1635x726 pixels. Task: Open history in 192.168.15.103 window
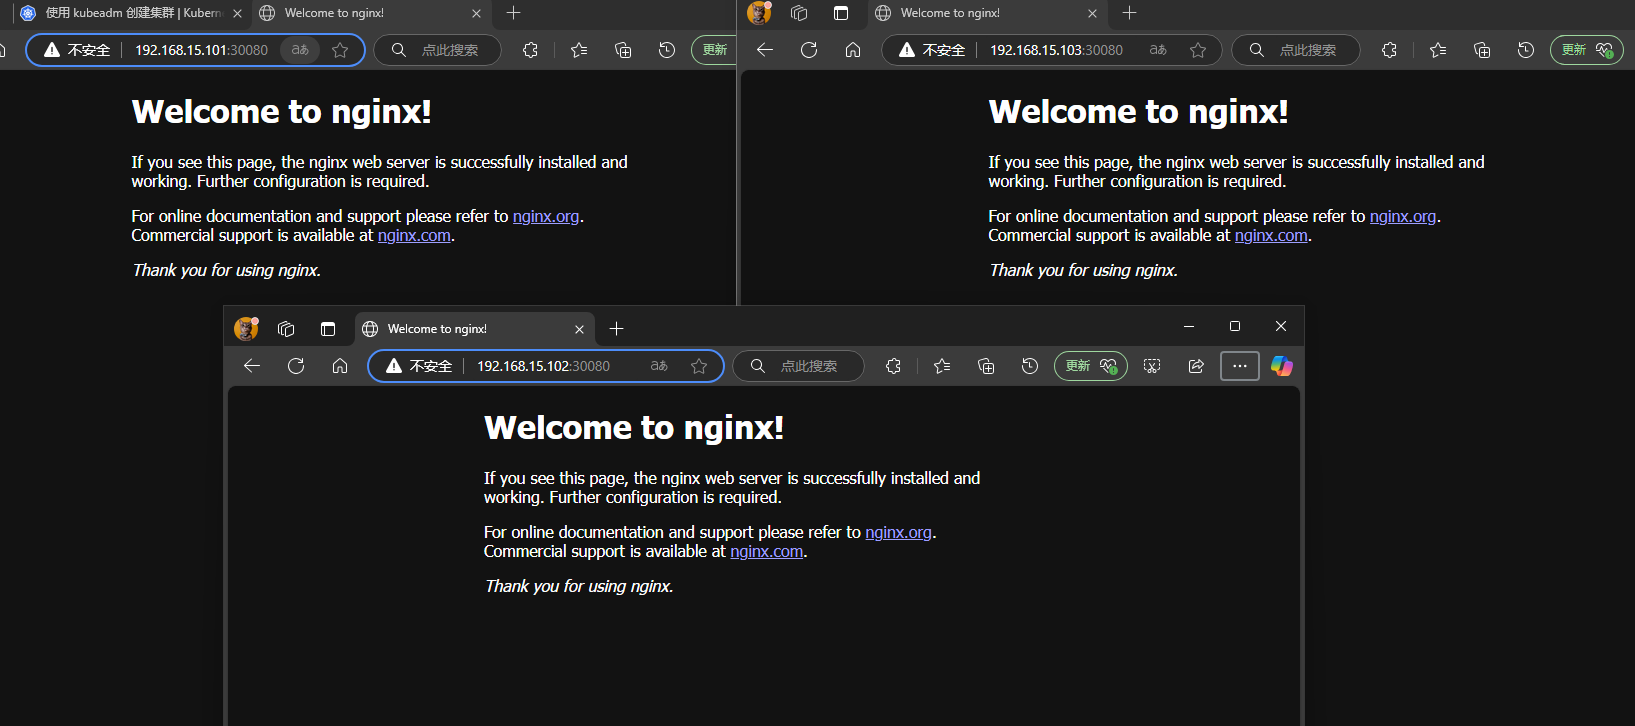(1526, 50)
